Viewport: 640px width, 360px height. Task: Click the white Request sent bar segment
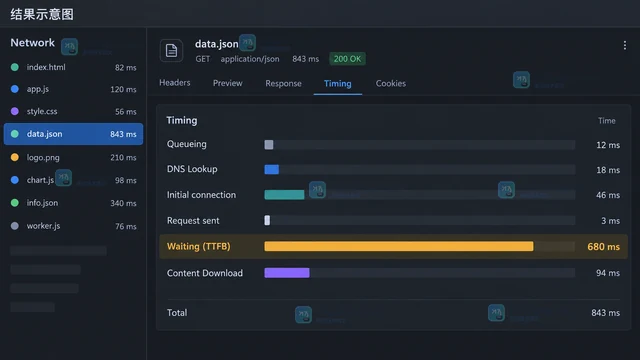(267, 220)
